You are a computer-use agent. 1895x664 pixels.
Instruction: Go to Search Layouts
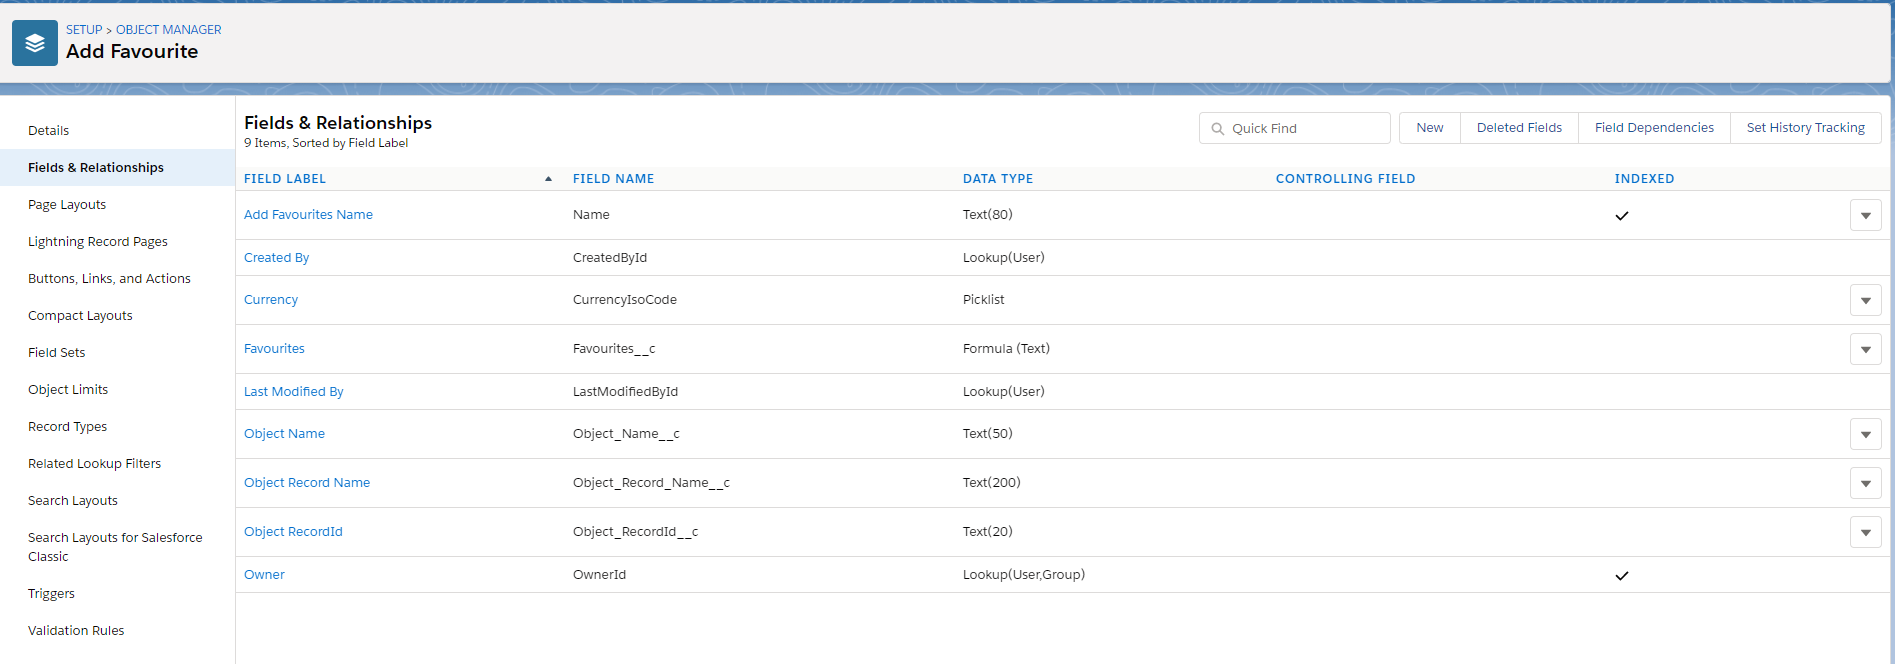coord(73,501)
